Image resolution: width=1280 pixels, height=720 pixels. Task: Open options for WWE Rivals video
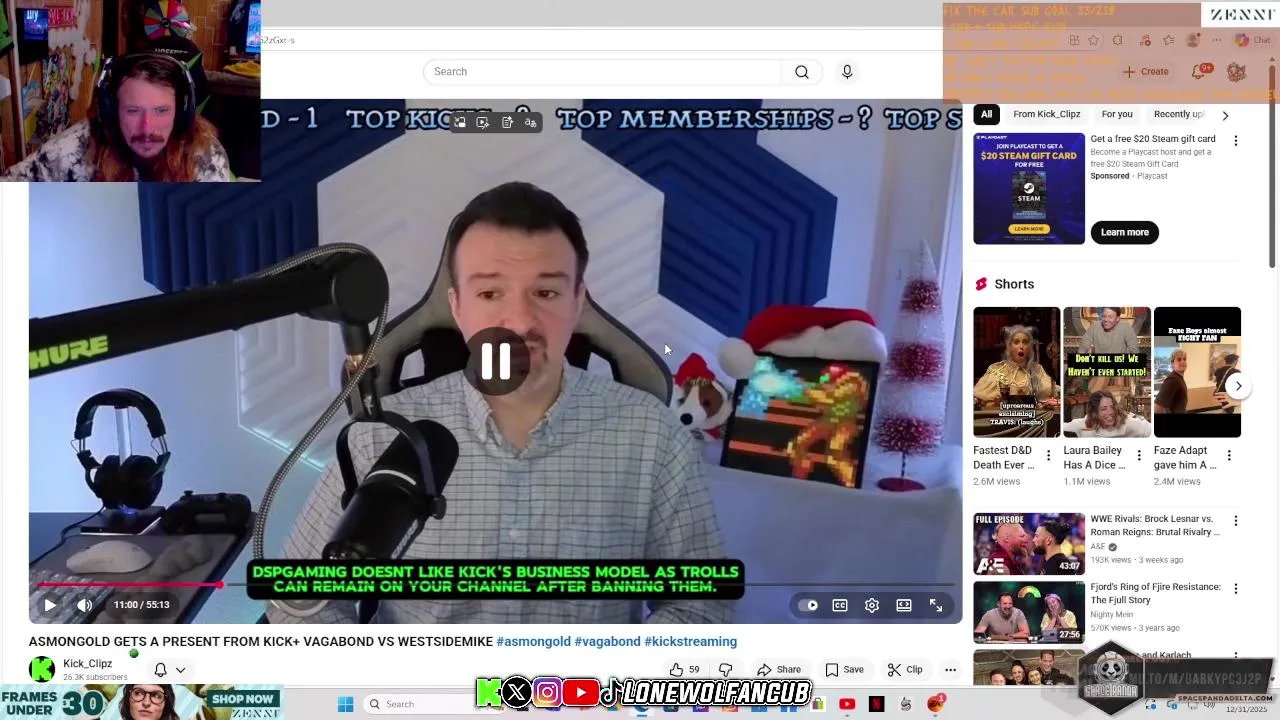click(1236, 521)
